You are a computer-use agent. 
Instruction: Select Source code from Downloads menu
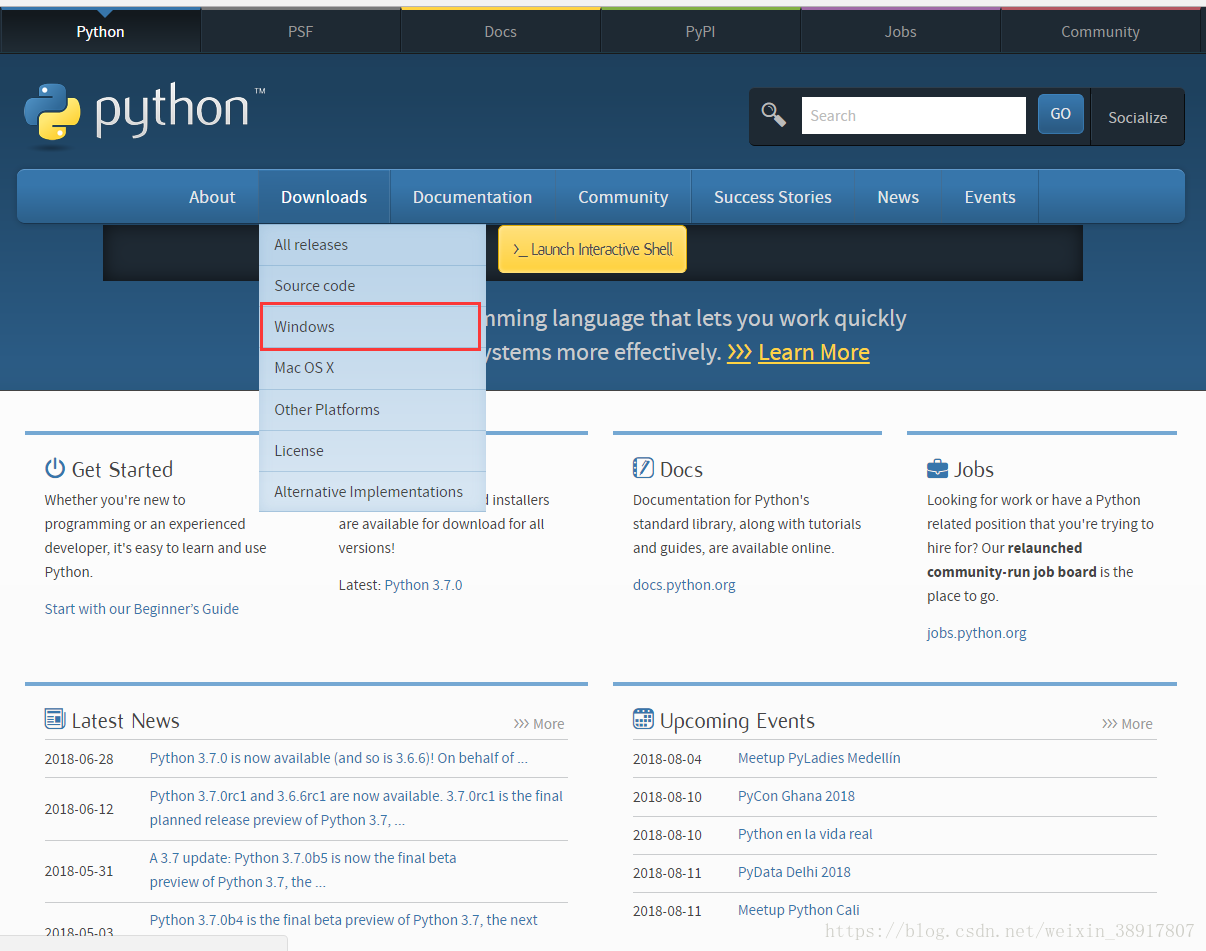[x=372, y=286]
